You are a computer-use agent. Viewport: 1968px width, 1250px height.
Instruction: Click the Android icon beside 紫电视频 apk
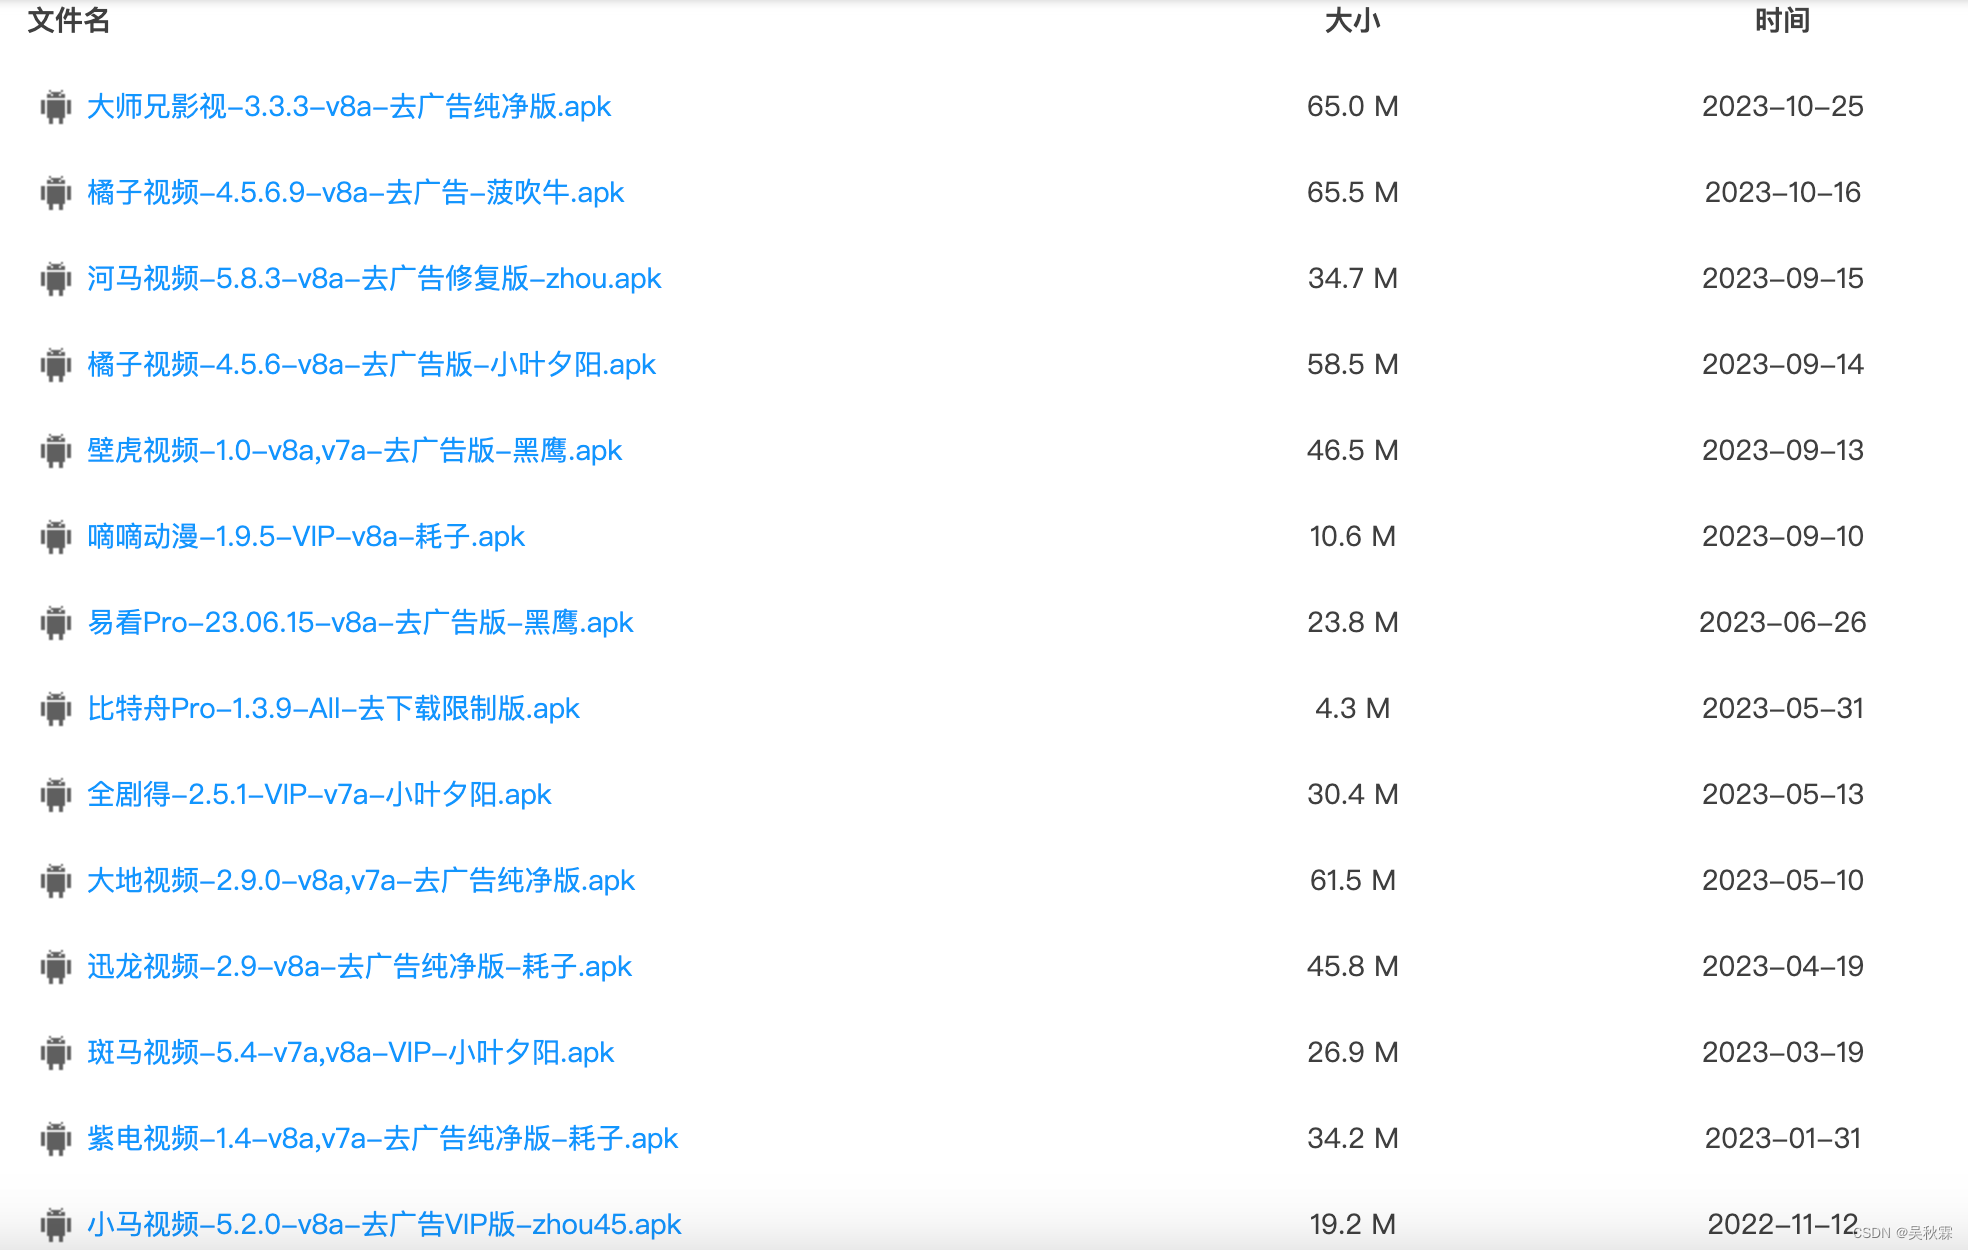click(x=56, y=1138)
